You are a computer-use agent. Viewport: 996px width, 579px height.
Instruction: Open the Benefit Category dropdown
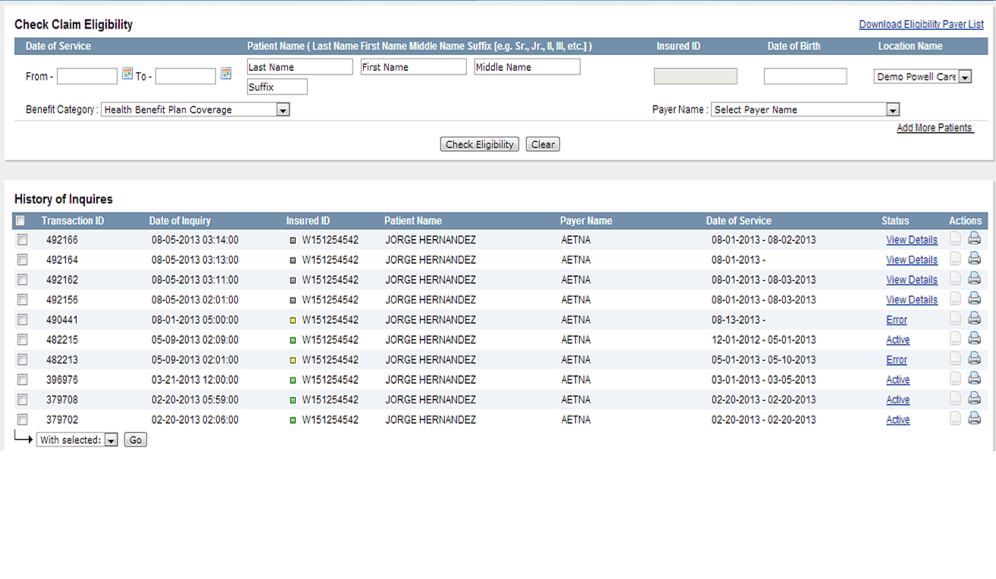pos(281,109)
